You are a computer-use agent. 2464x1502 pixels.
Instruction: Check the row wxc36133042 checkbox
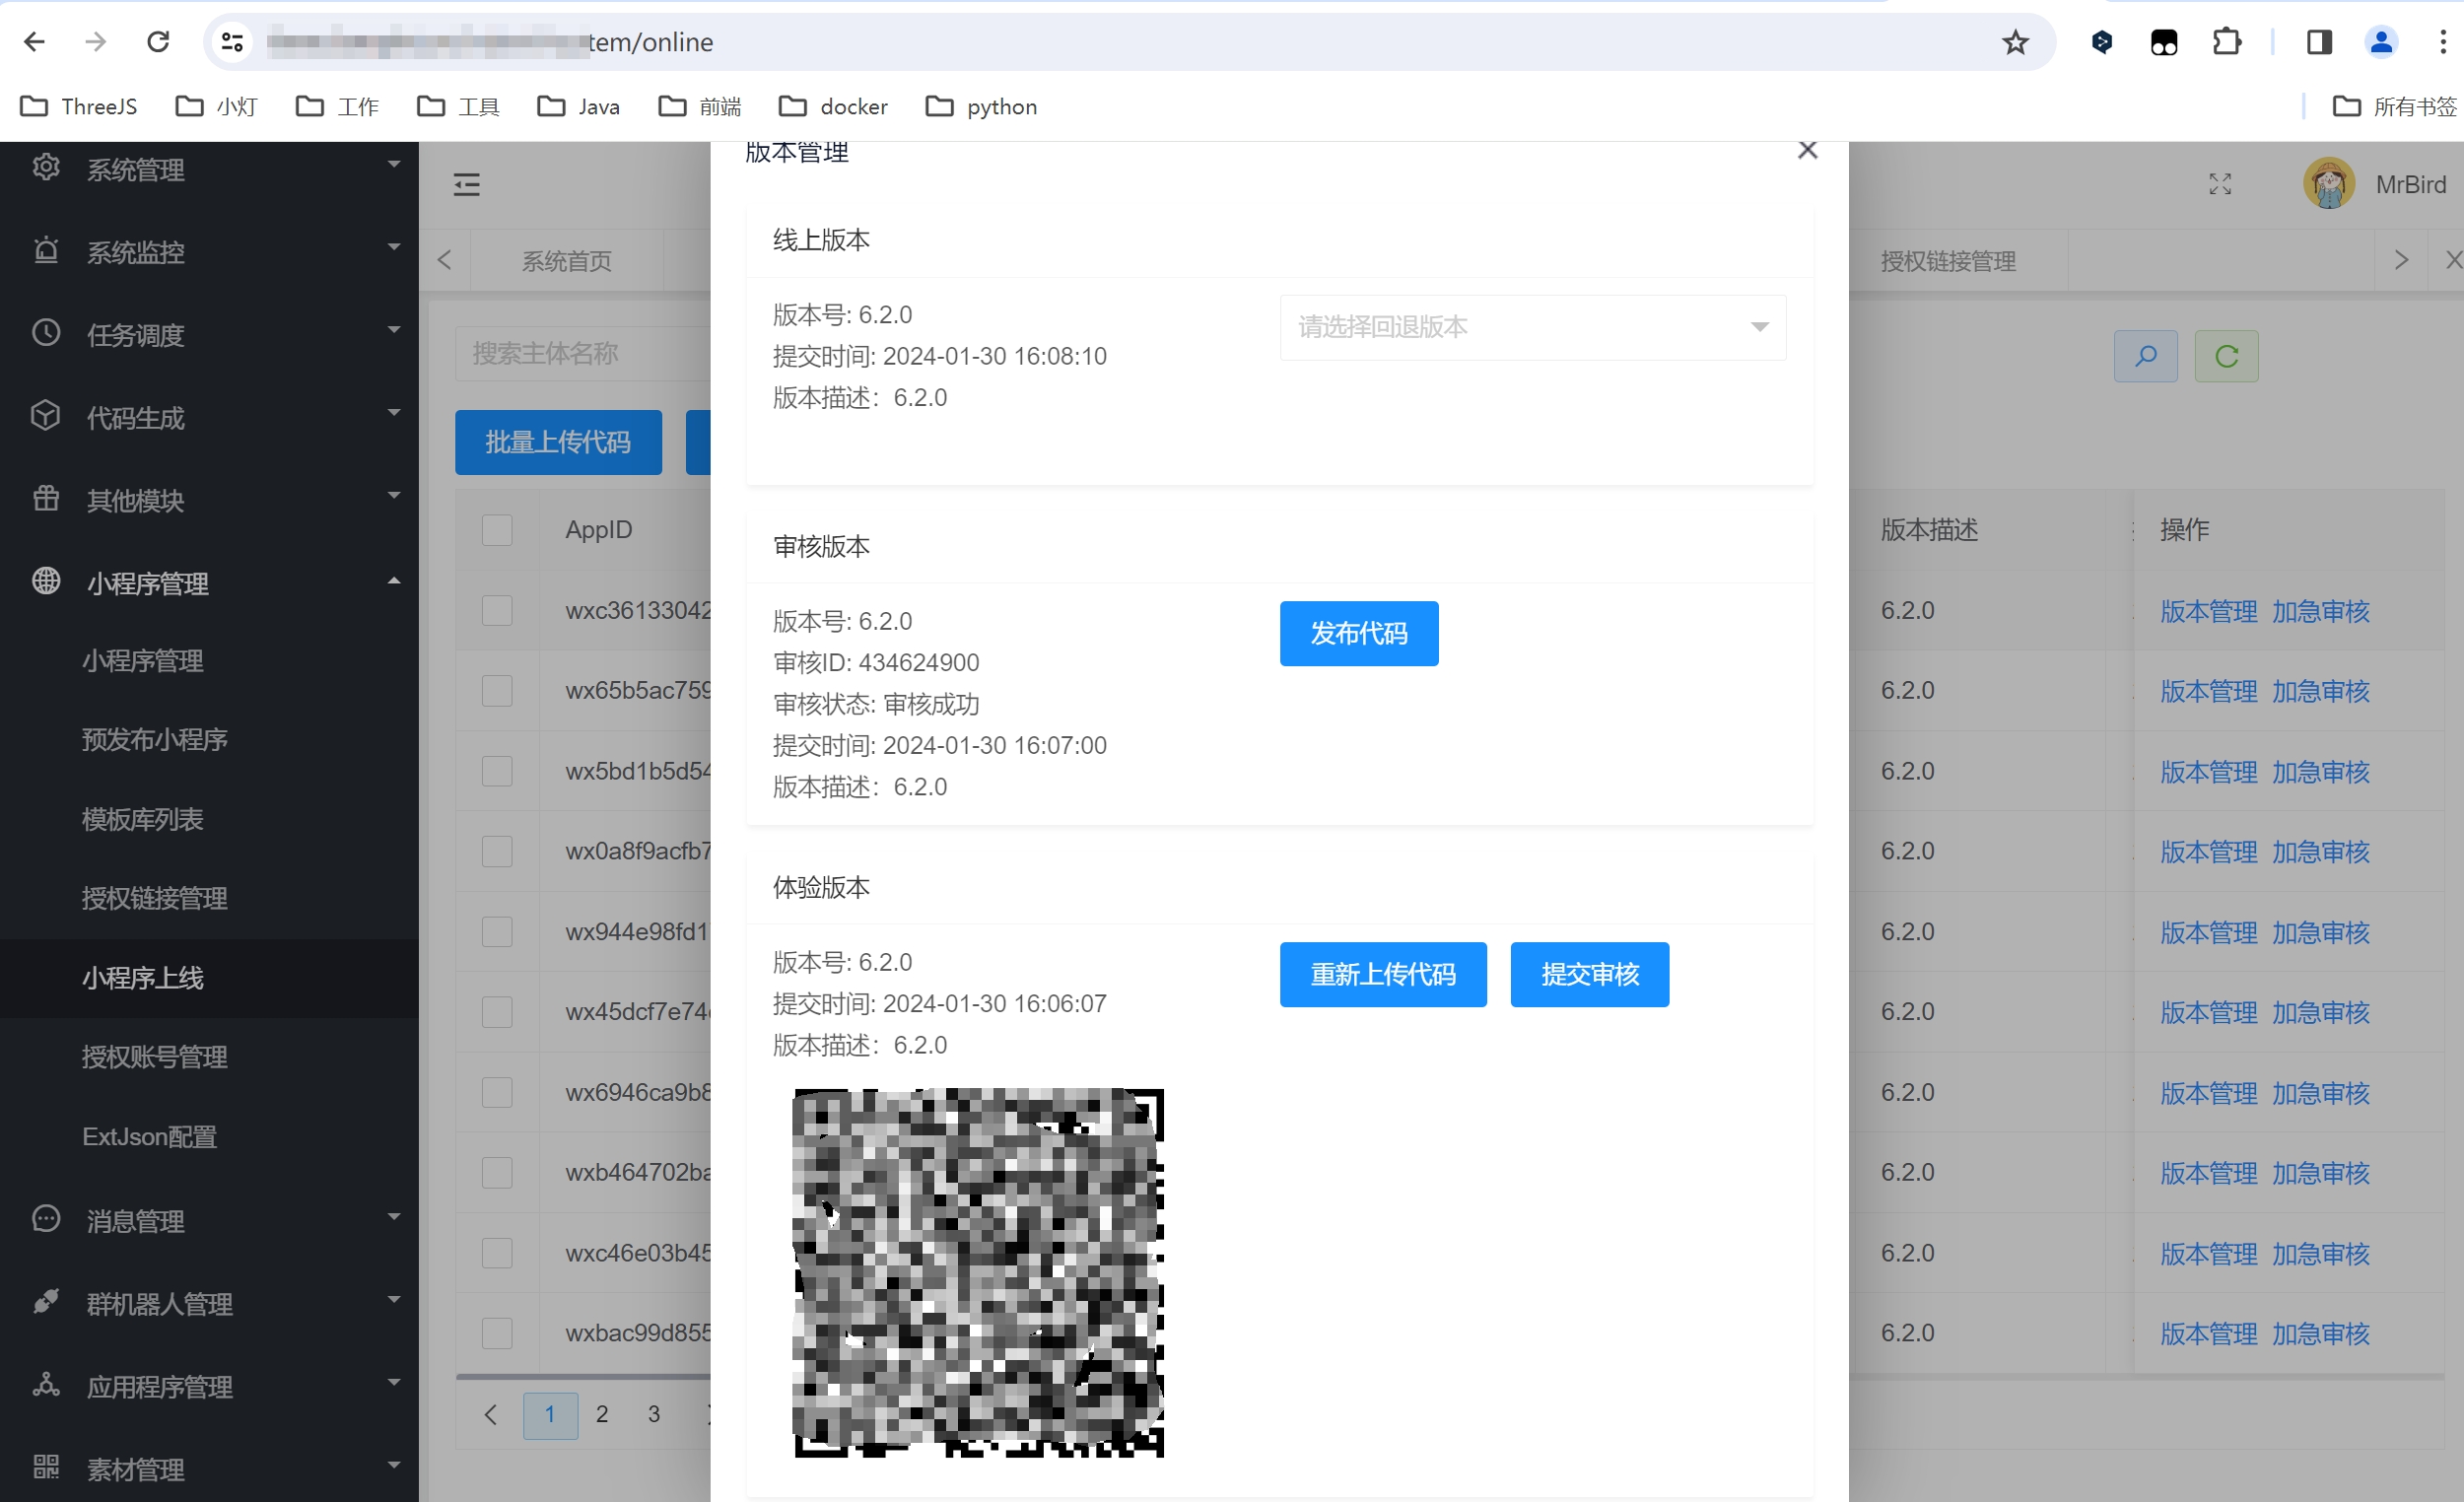[x=497, y=610]
